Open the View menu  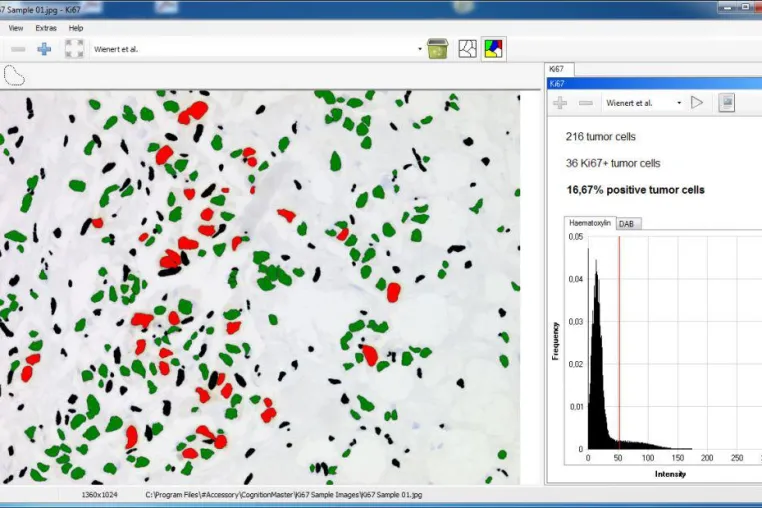click(x=16, y=28)
